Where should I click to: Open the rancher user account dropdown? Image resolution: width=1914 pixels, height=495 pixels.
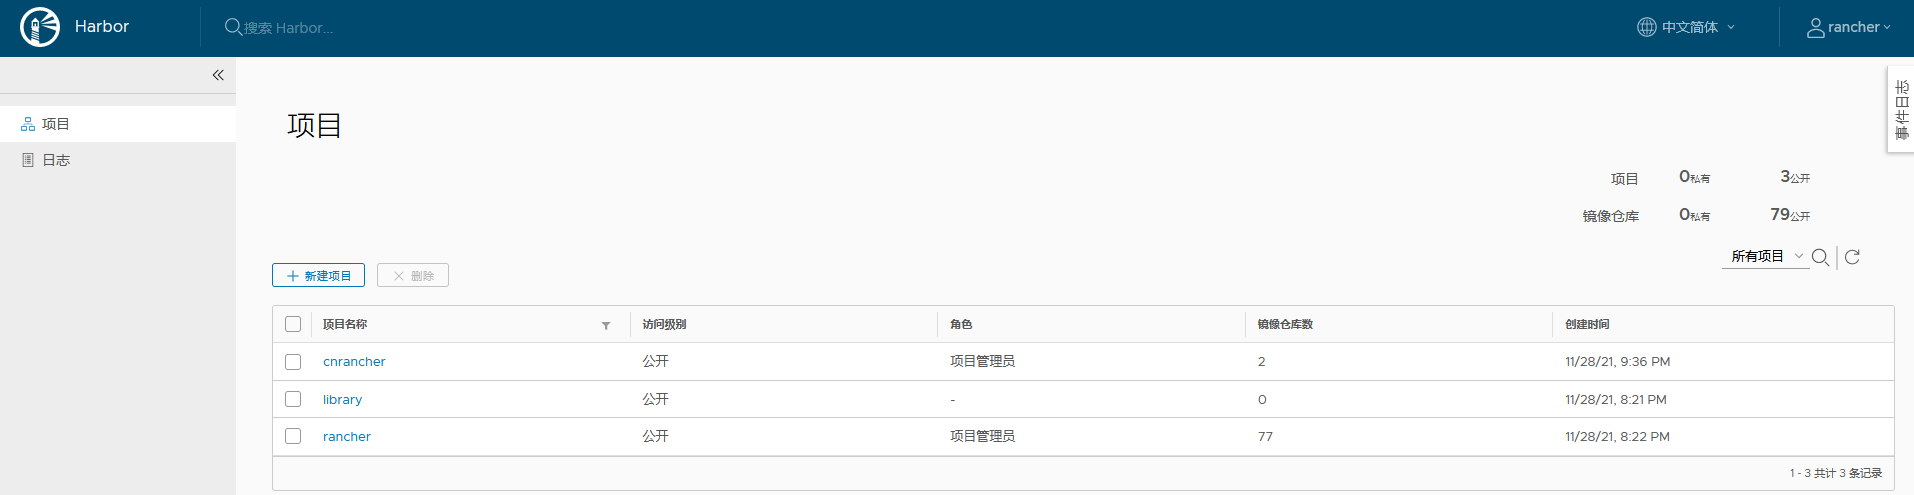(x=1849, y=28)
